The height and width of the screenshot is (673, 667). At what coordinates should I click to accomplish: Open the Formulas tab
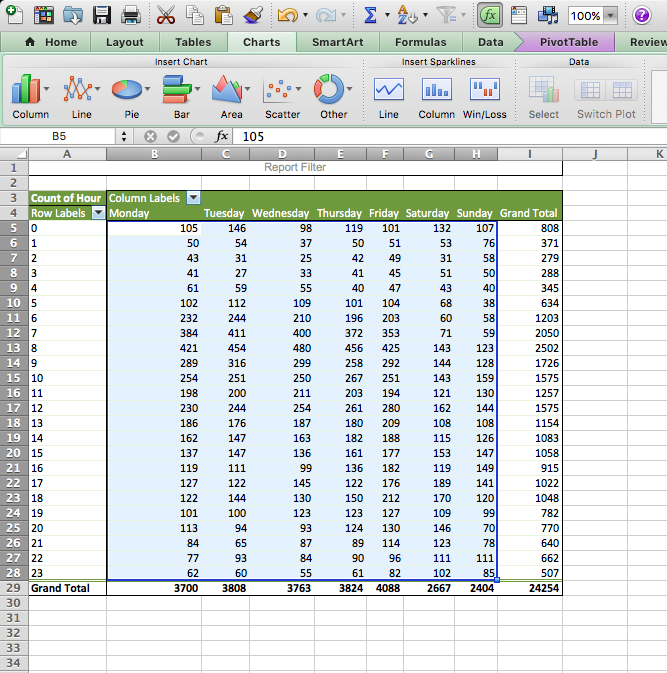tap(421, 42)
